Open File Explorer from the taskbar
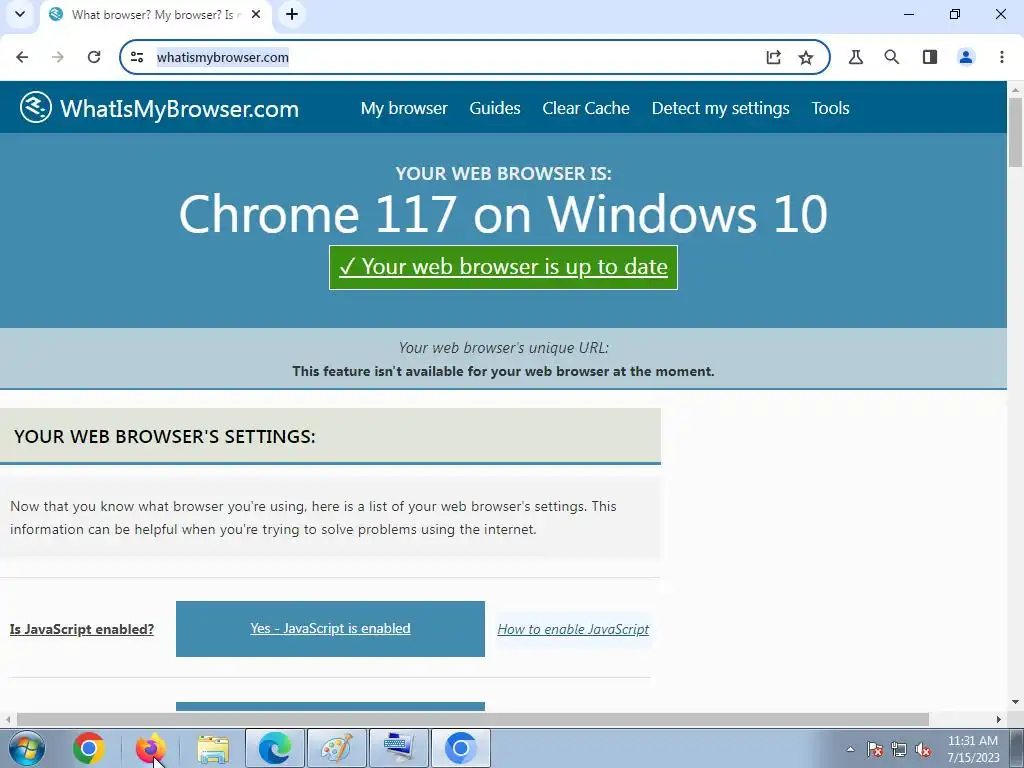1024x768 pixels. point(213,748)
